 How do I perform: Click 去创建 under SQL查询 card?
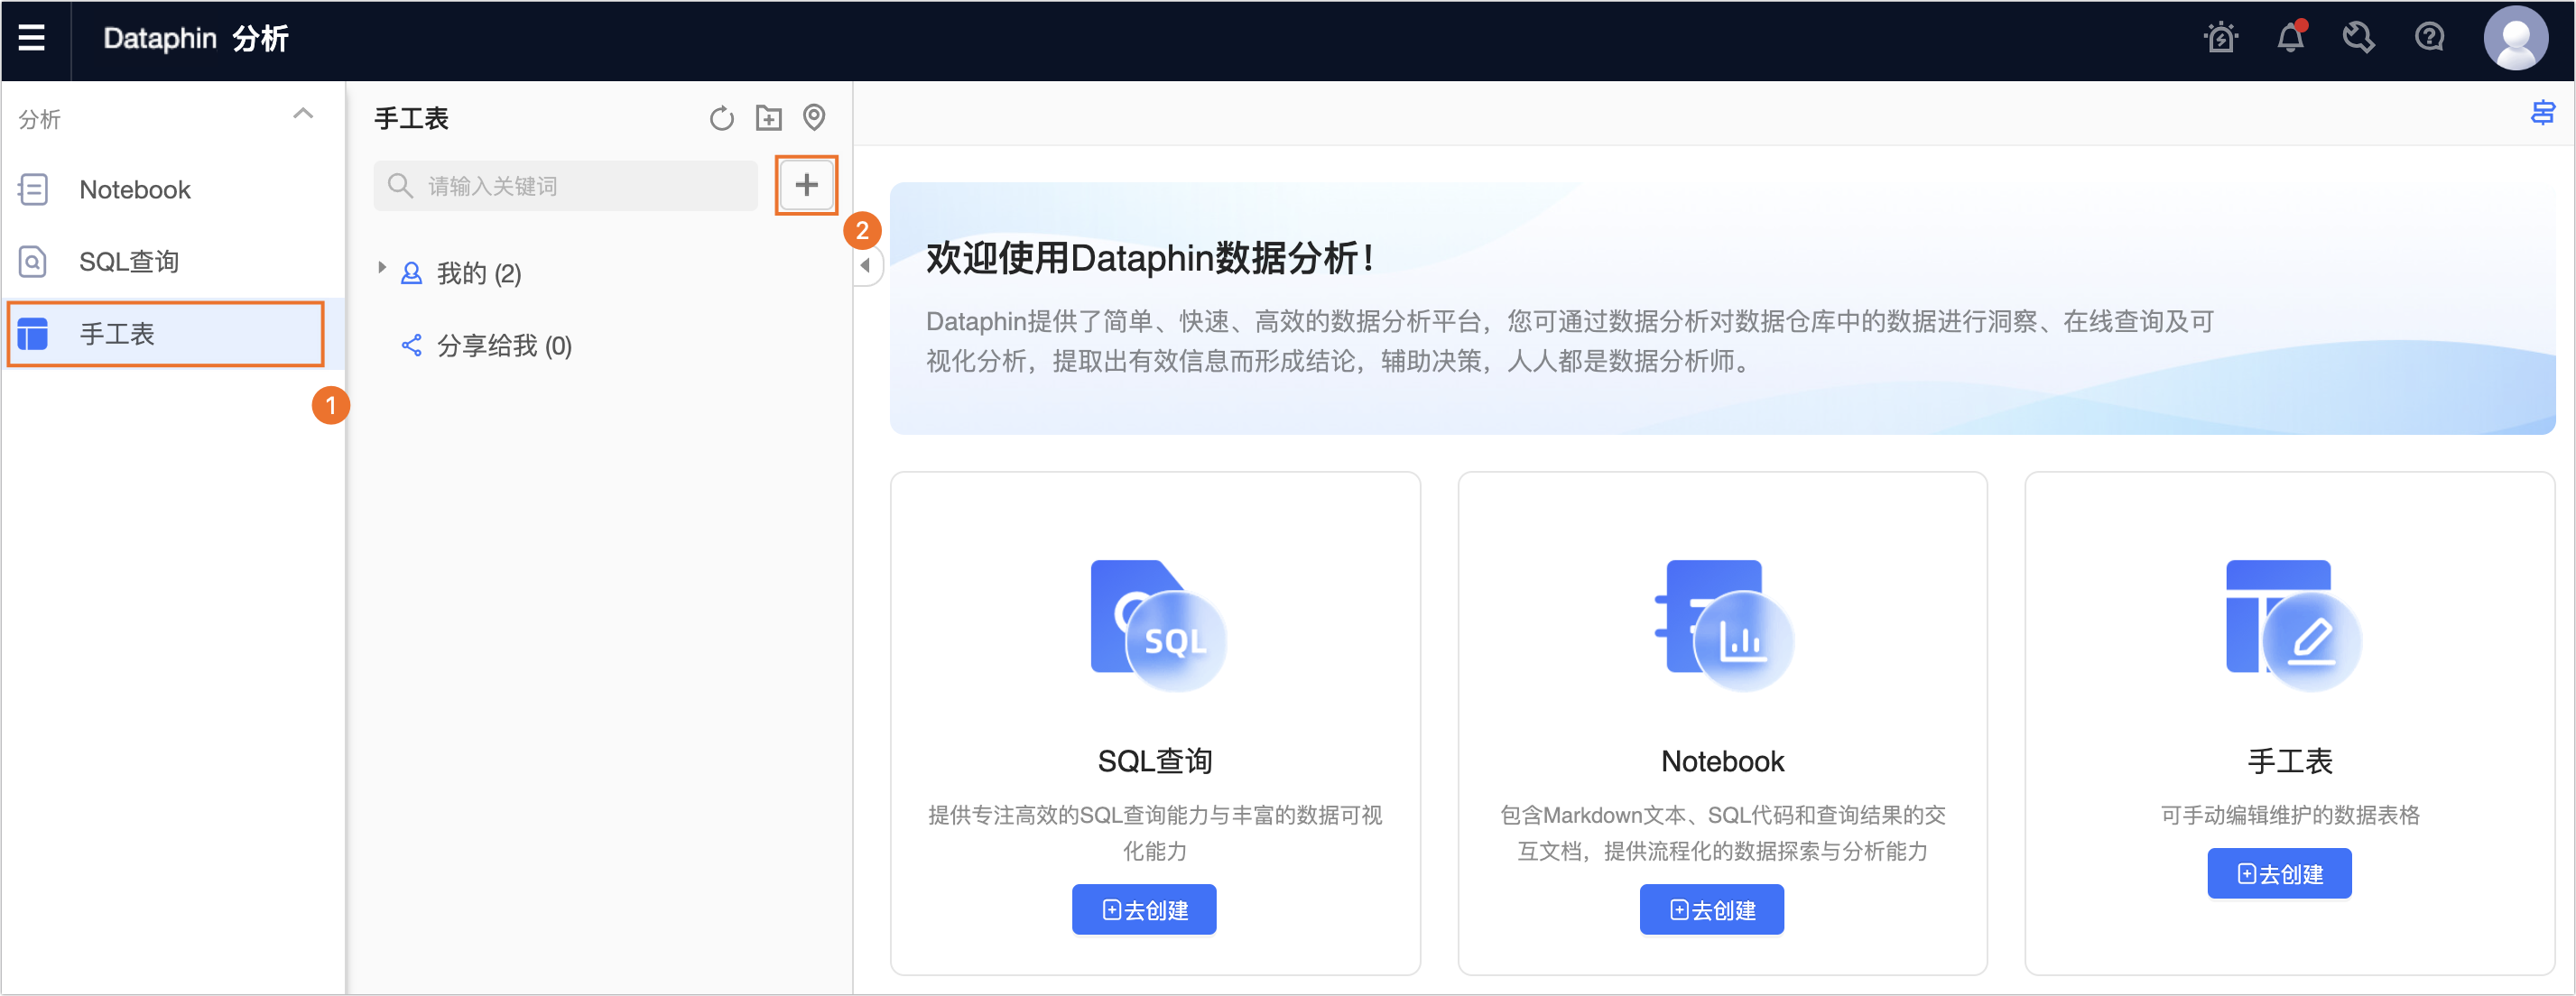[1144, 909]
